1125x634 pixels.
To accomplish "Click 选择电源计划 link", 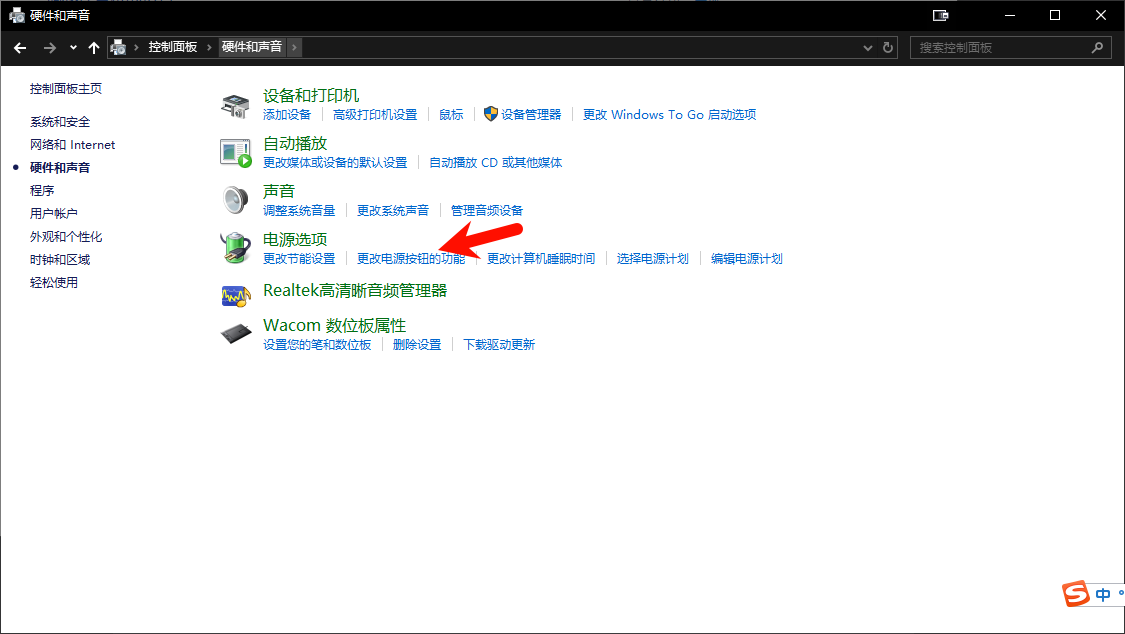I will click(653, 259).
